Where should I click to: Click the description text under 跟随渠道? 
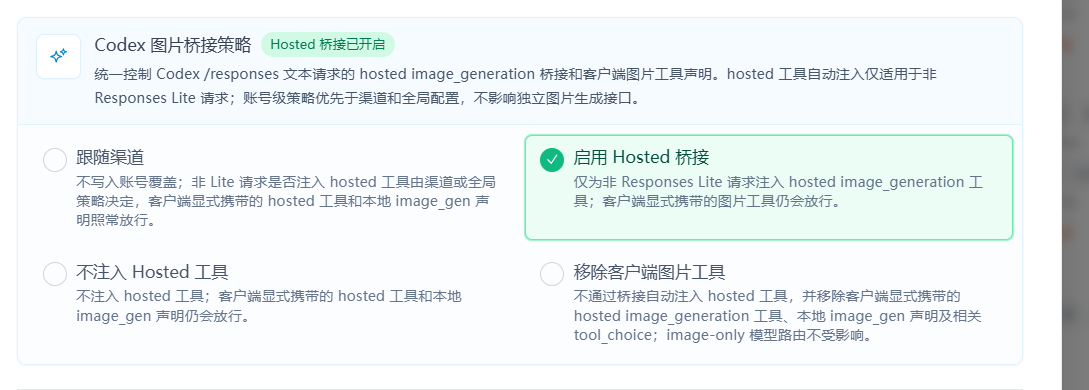(286, 201)
